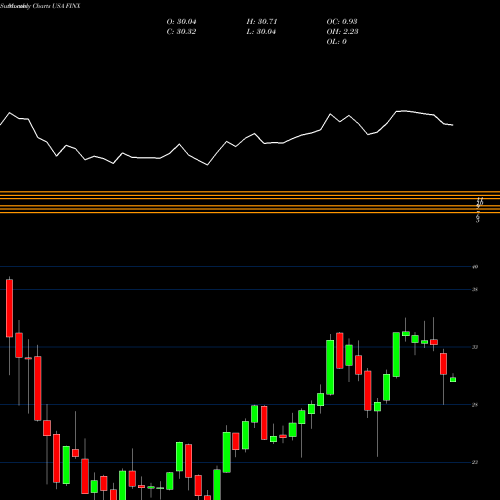Image resolution: width=500 pixels, height=500 pixels.
Task: Click the OC: 0.93 readout
Action: pos(342,22)
